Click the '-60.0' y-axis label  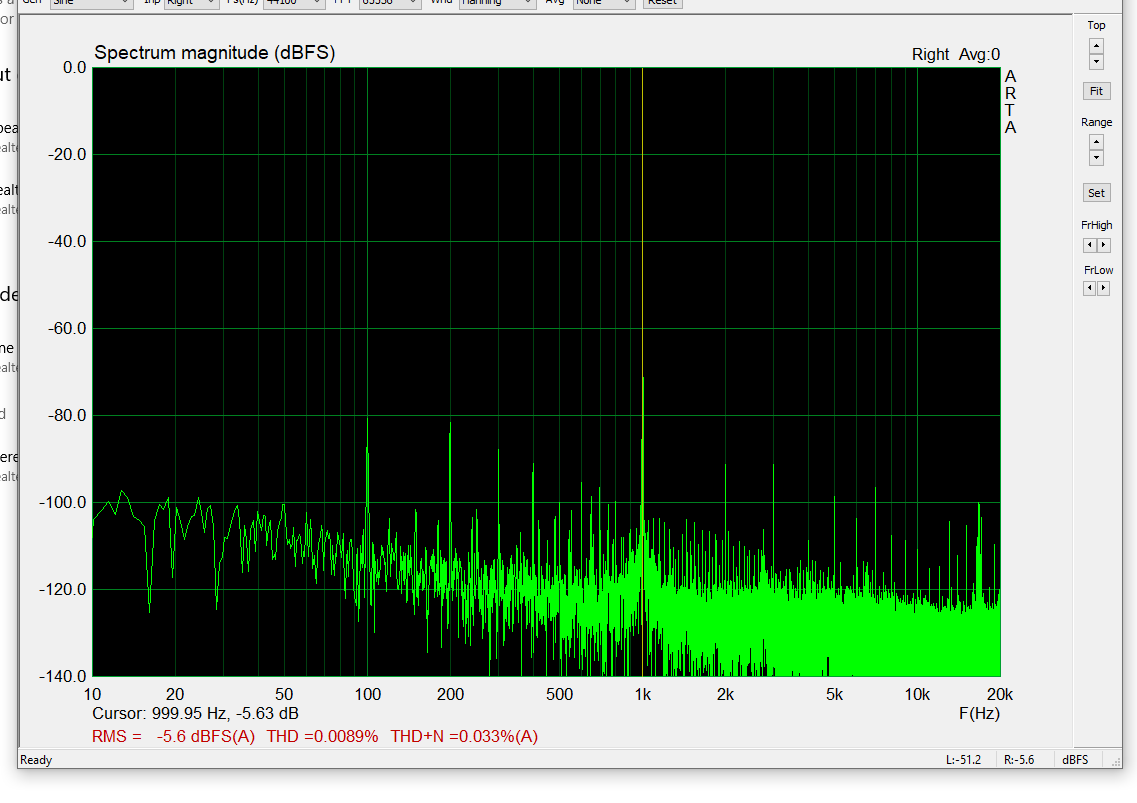(67, 329)
